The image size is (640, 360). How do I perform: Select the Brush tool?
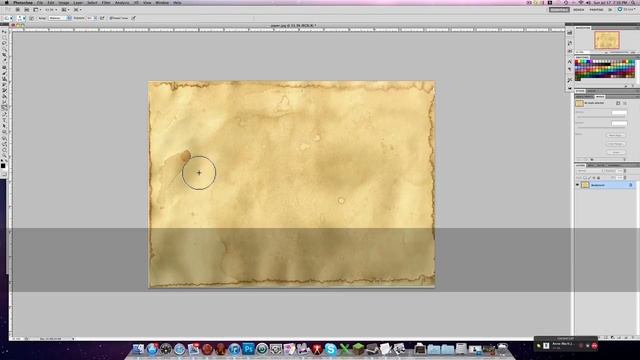(x=4, y=73)
